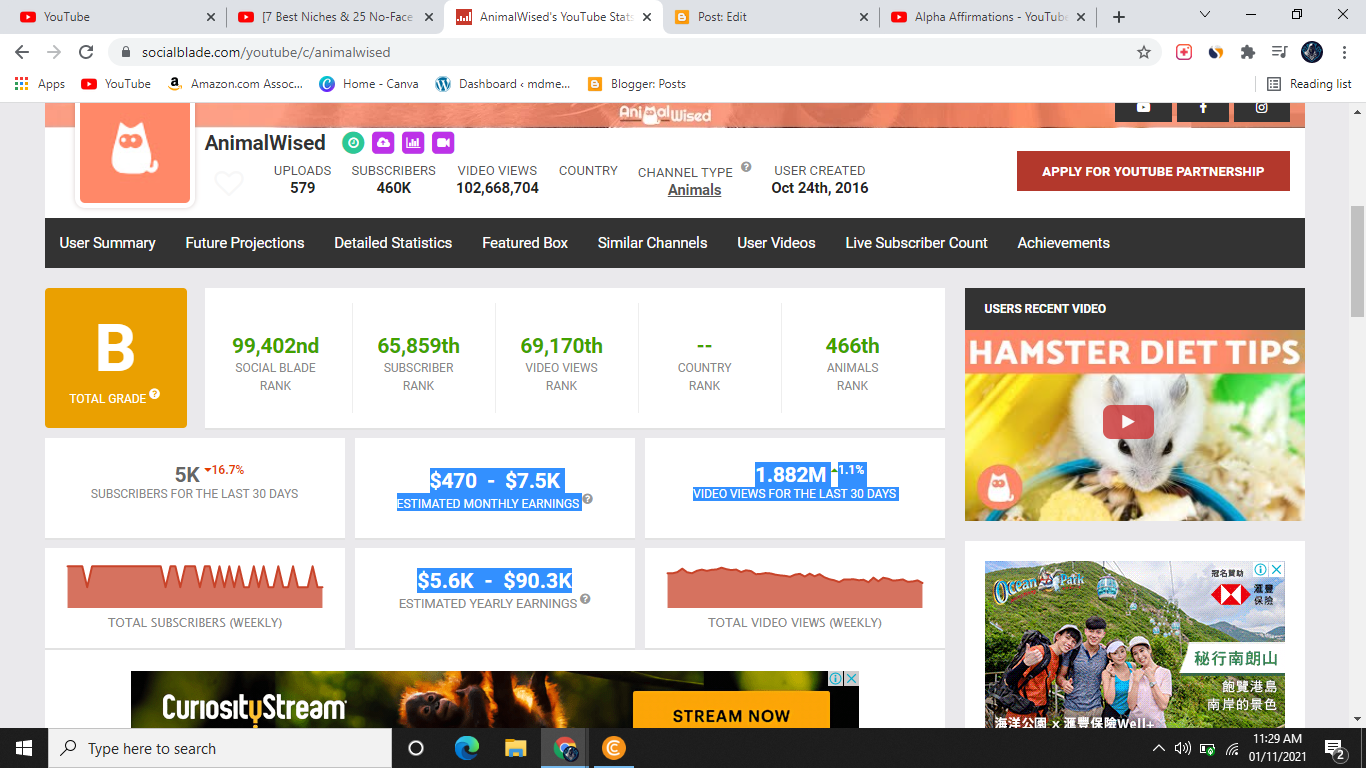1366x768 pixels.
Task: Open the Reading list
Action: pyautogui.click(x=1309, y=84)
